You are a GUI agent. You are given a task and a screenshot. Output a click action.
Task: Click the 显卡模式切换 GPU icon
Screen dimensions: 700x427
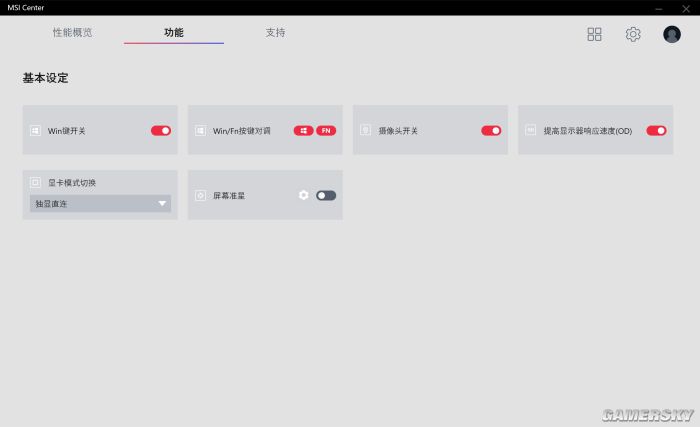35,182
